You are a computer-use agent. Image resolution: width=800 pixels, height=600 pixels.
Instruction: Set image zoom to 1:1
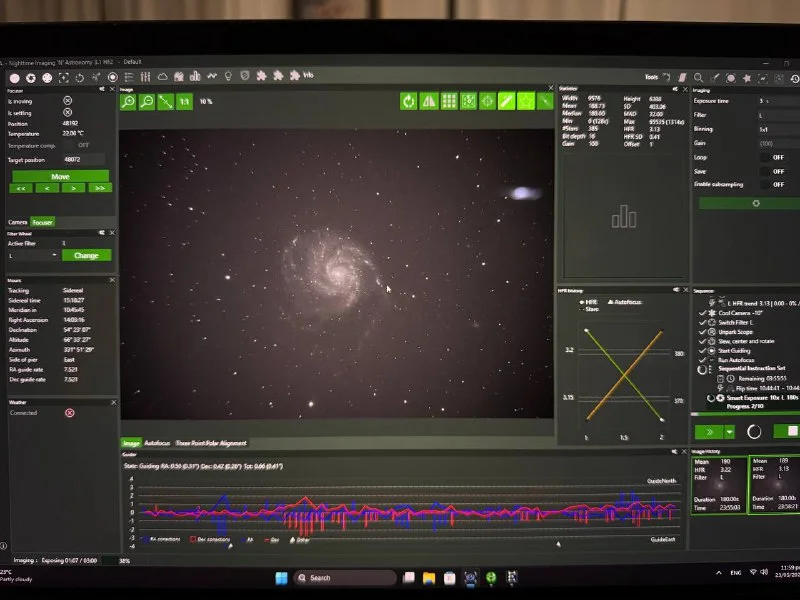184,101
